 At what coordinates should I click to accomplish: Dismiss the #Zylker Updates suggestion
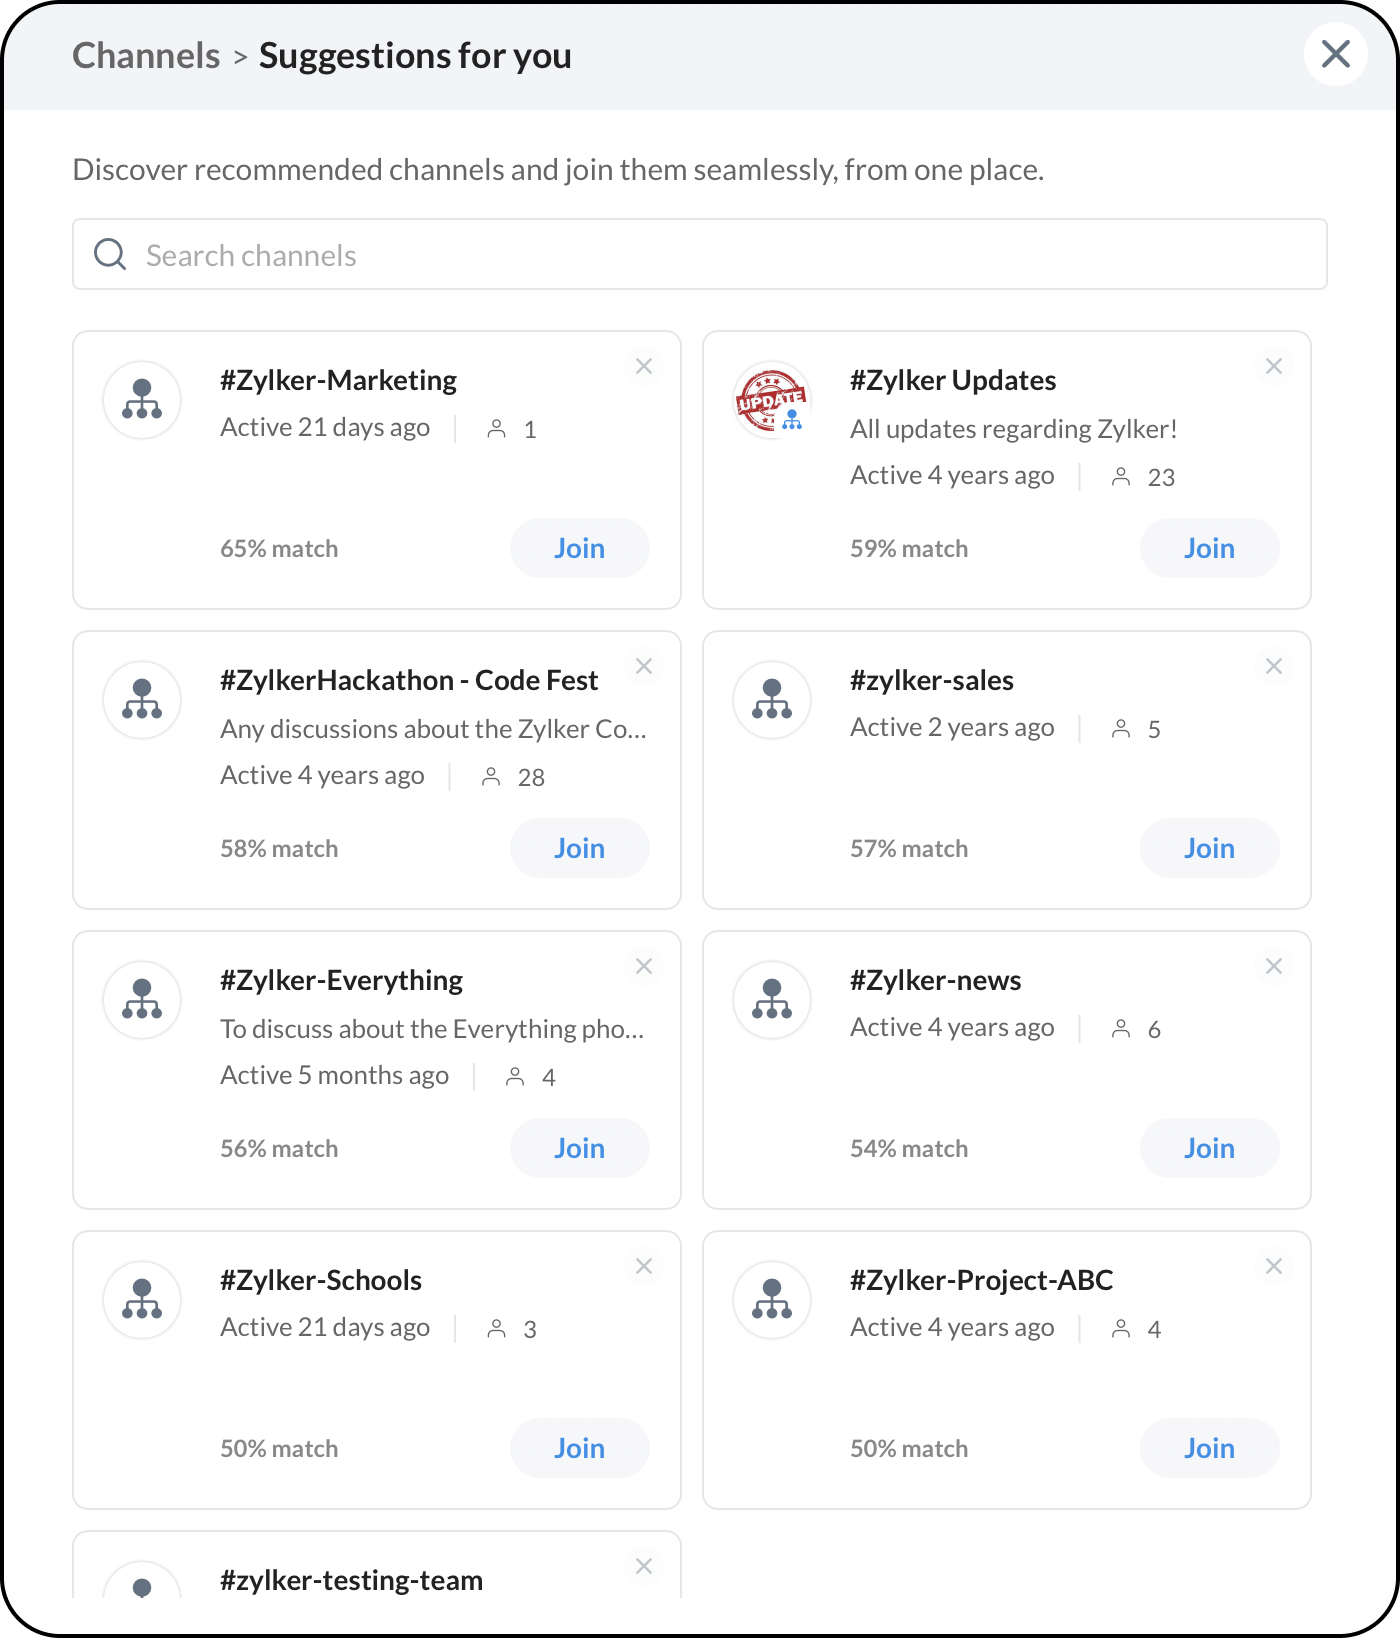(1274, 366)
